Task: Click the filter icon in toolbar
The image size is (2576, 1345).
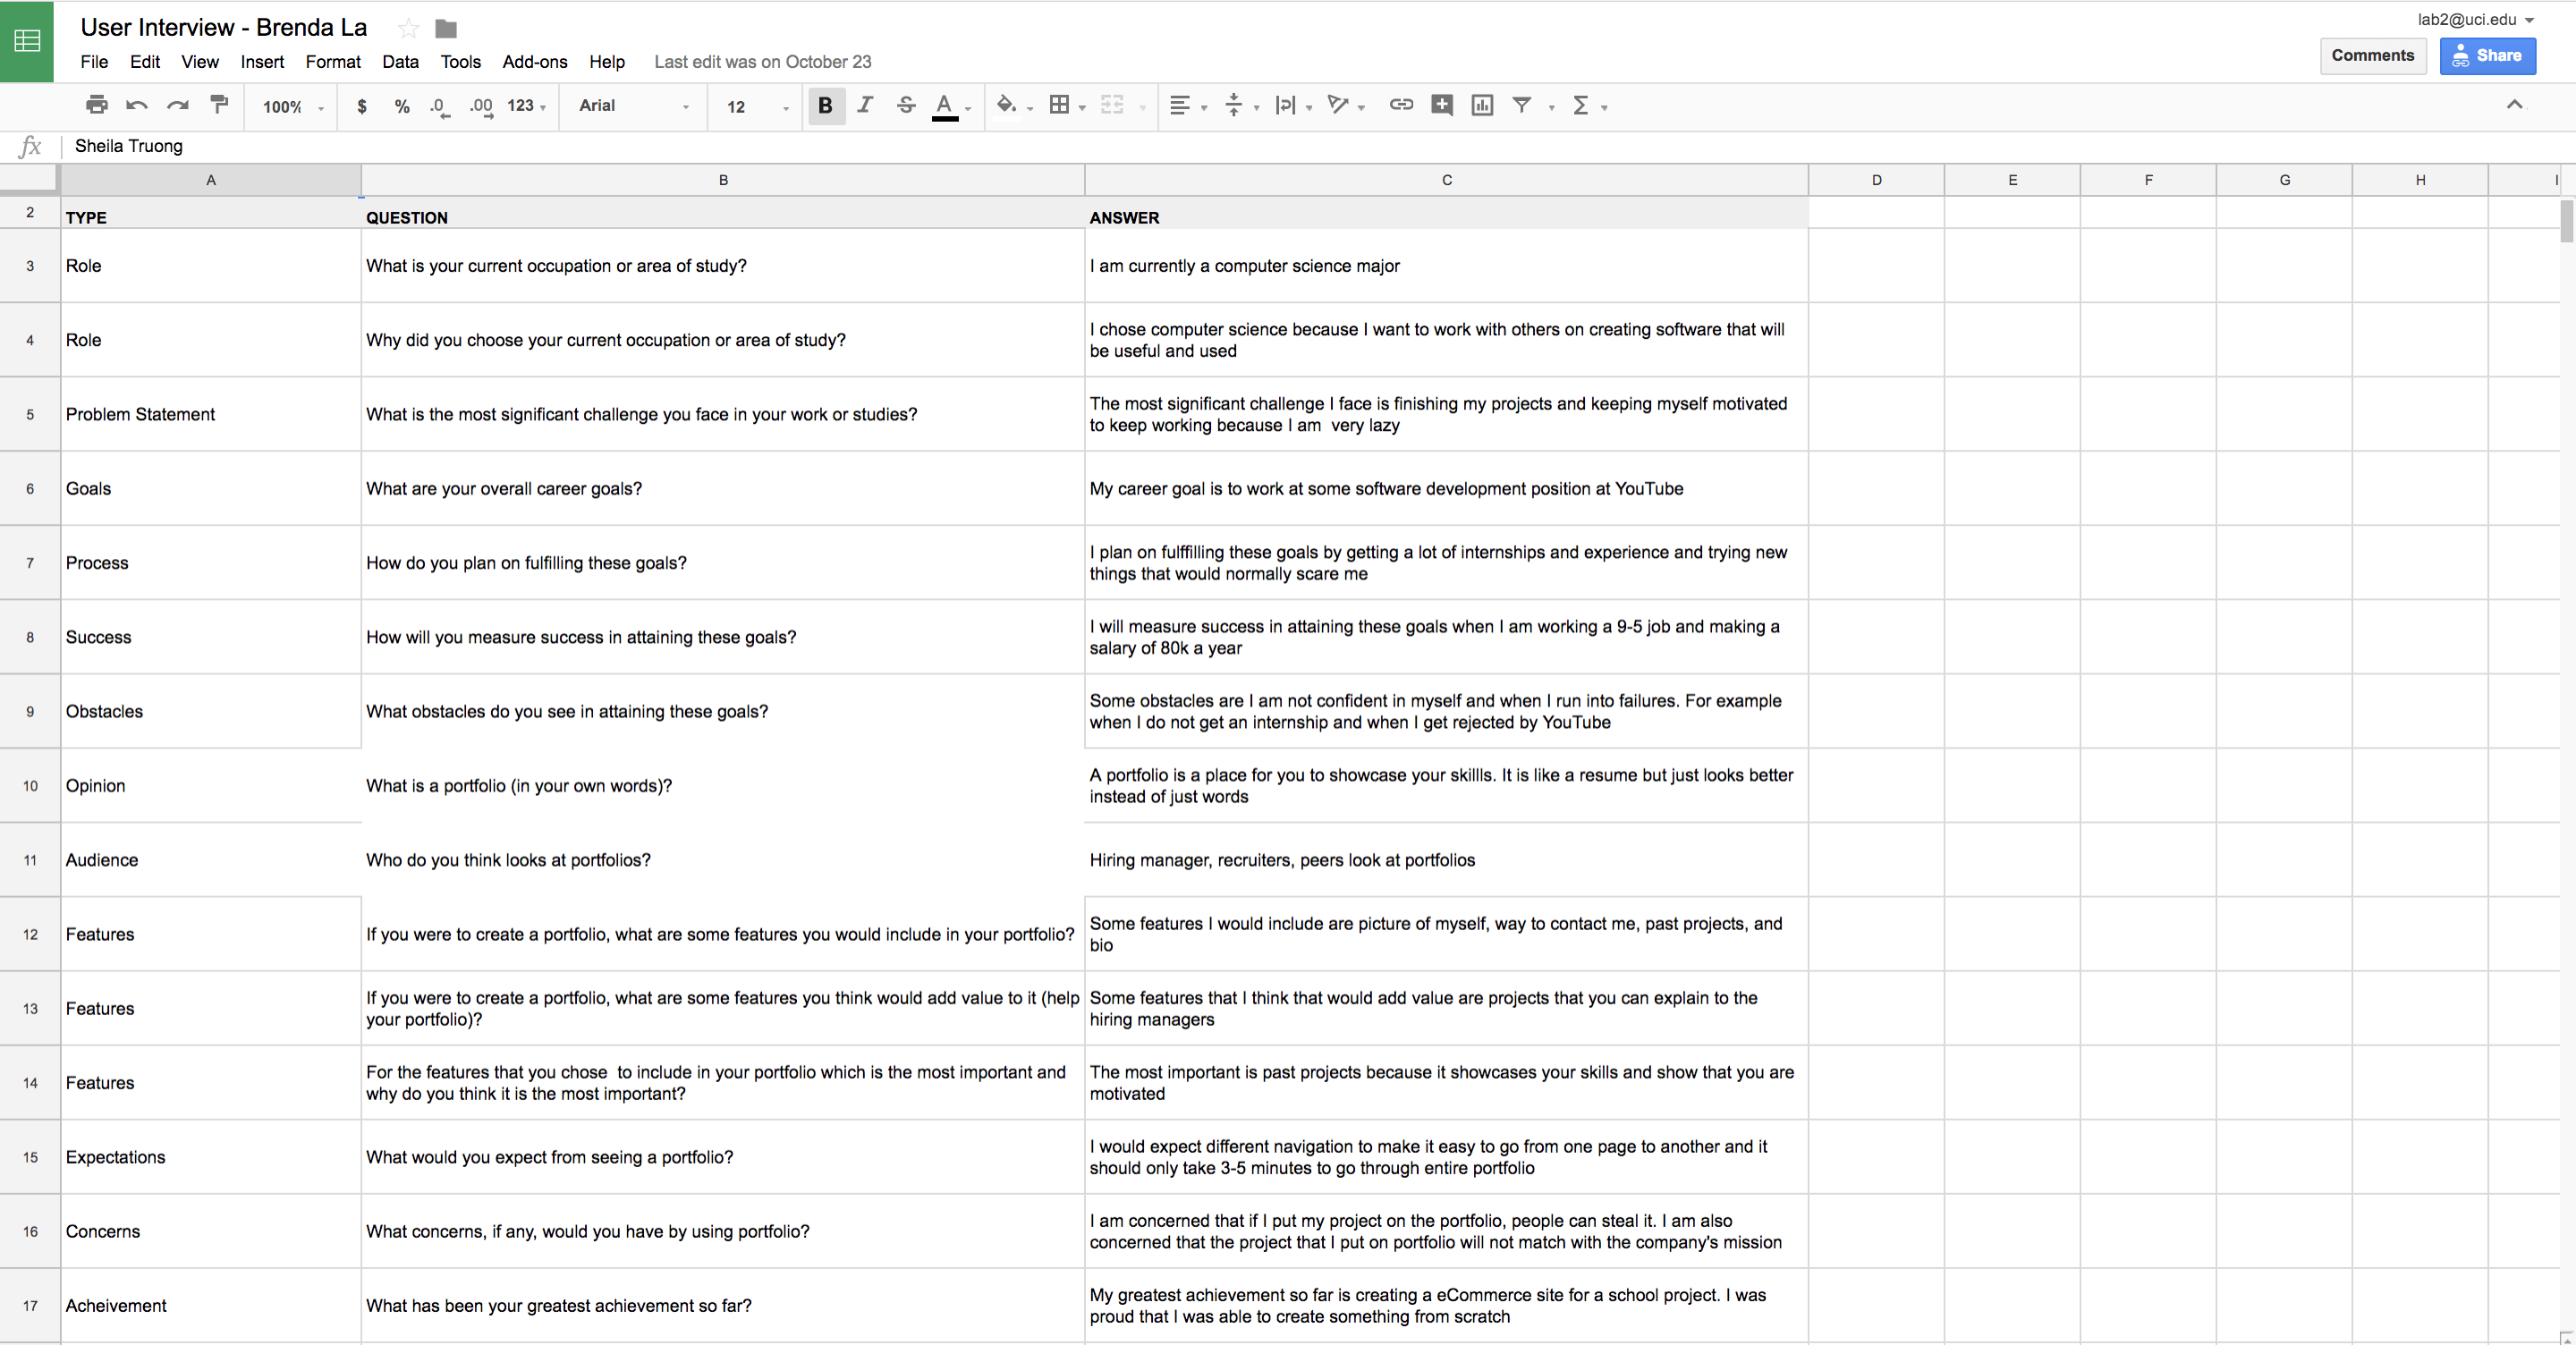Action: (x=1522, y=105)
